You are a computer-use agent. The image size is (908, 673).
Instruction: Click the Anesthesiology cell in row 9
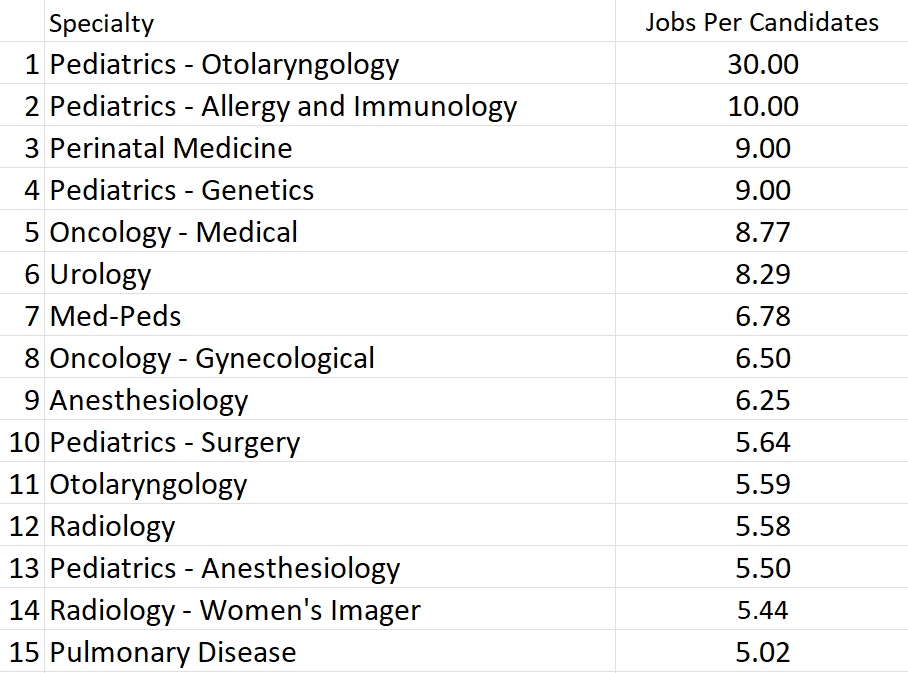tap(329, 399)
